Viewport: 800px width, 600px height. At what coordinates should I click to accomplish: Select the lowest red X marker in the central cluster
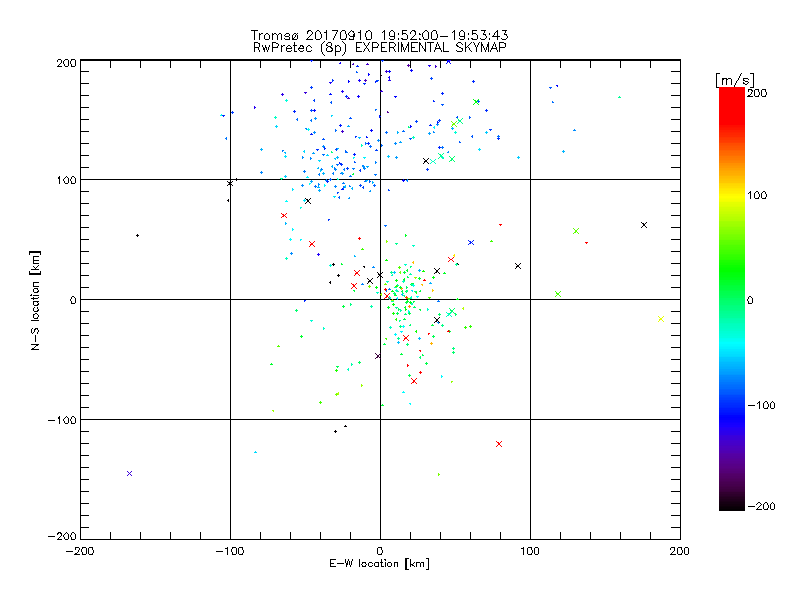click(414, 381)
